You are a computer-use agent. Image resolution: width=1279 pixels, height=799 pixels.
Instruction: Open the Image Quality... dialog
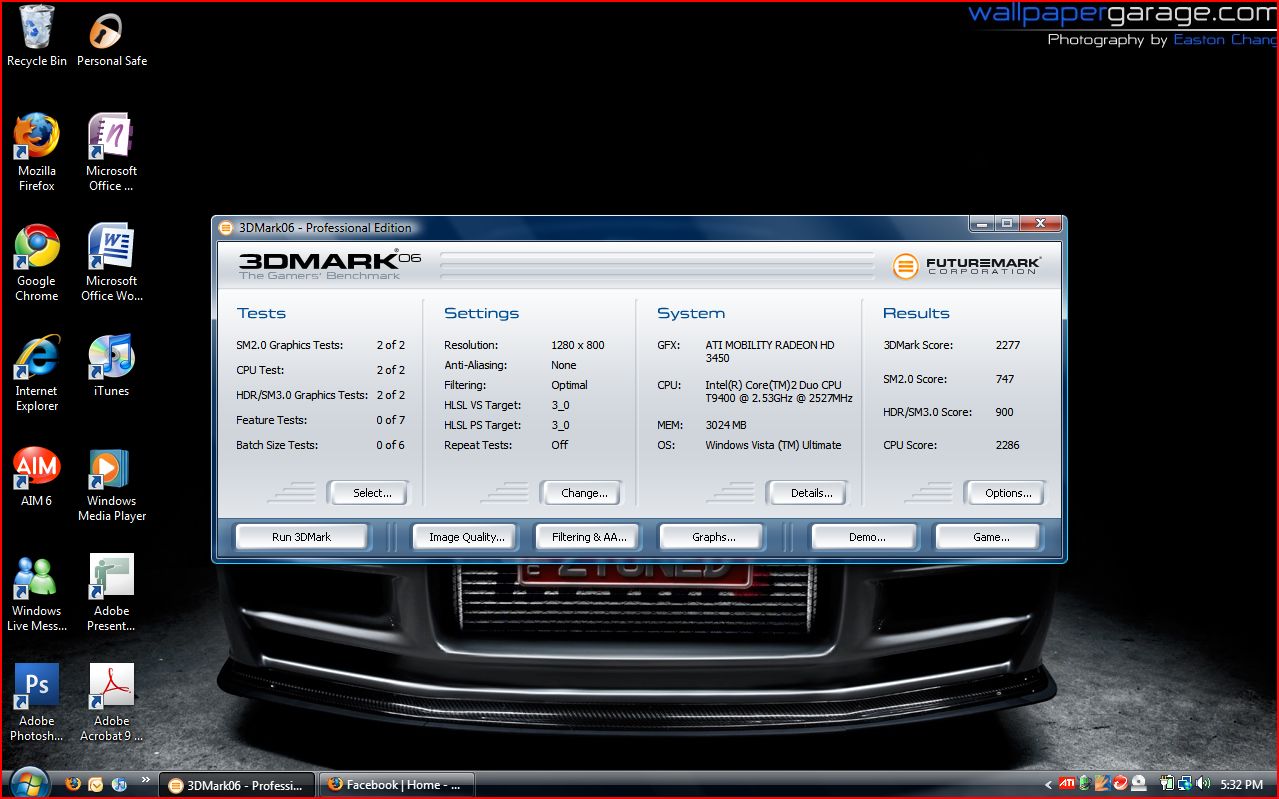pos(467,537)
